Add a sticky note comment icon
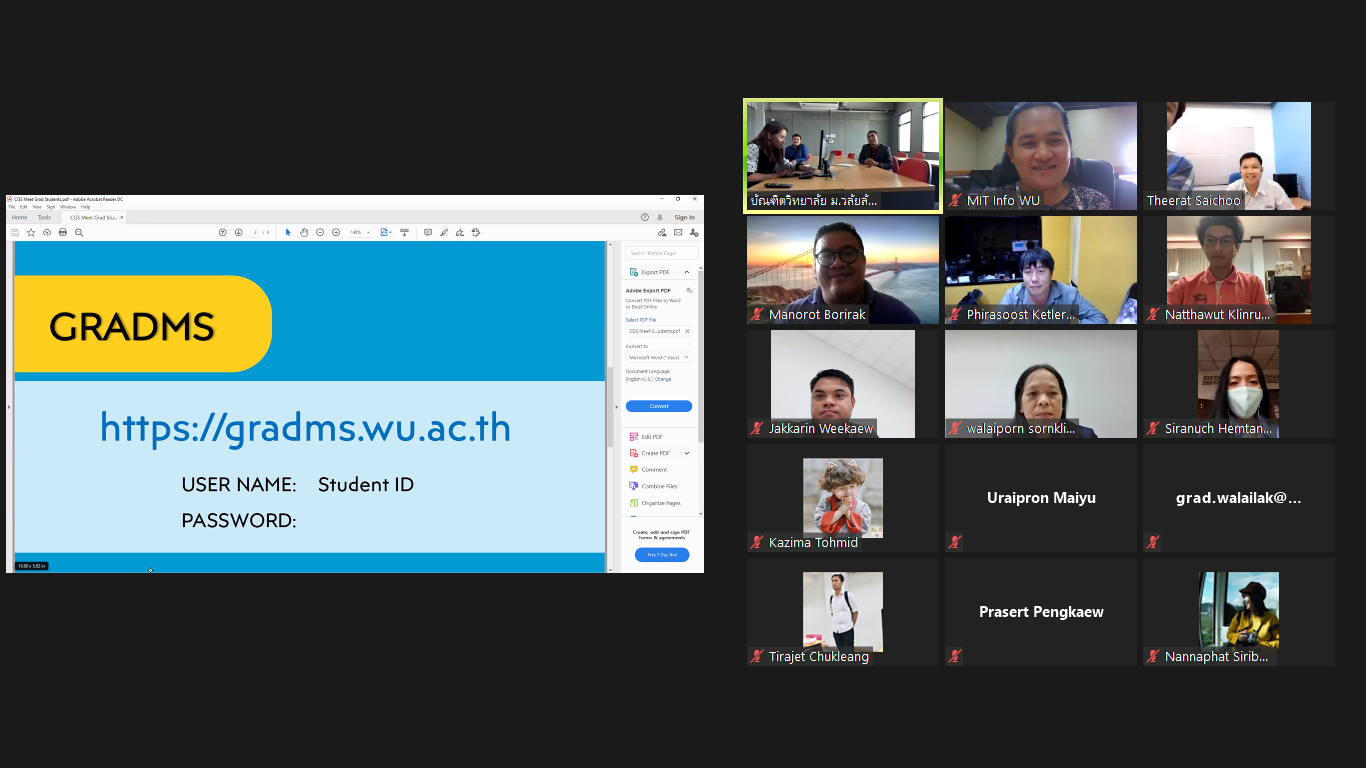Viewport: 1366px width, 768px height. click(428, 232)
